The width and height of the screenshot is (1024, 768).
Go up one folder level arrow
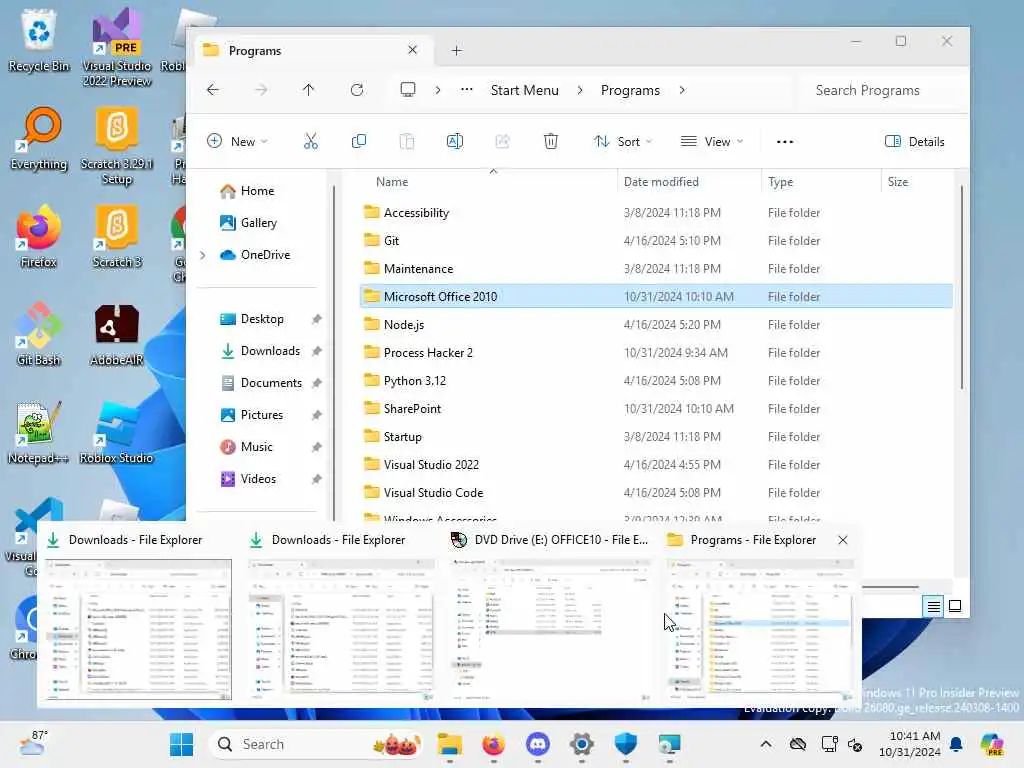tap(308, 90)
